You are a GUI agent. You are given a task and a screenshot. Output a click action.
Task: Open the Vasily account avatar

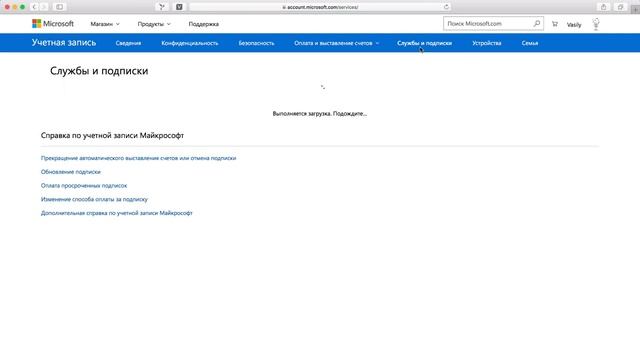click(x=596, y=24)
